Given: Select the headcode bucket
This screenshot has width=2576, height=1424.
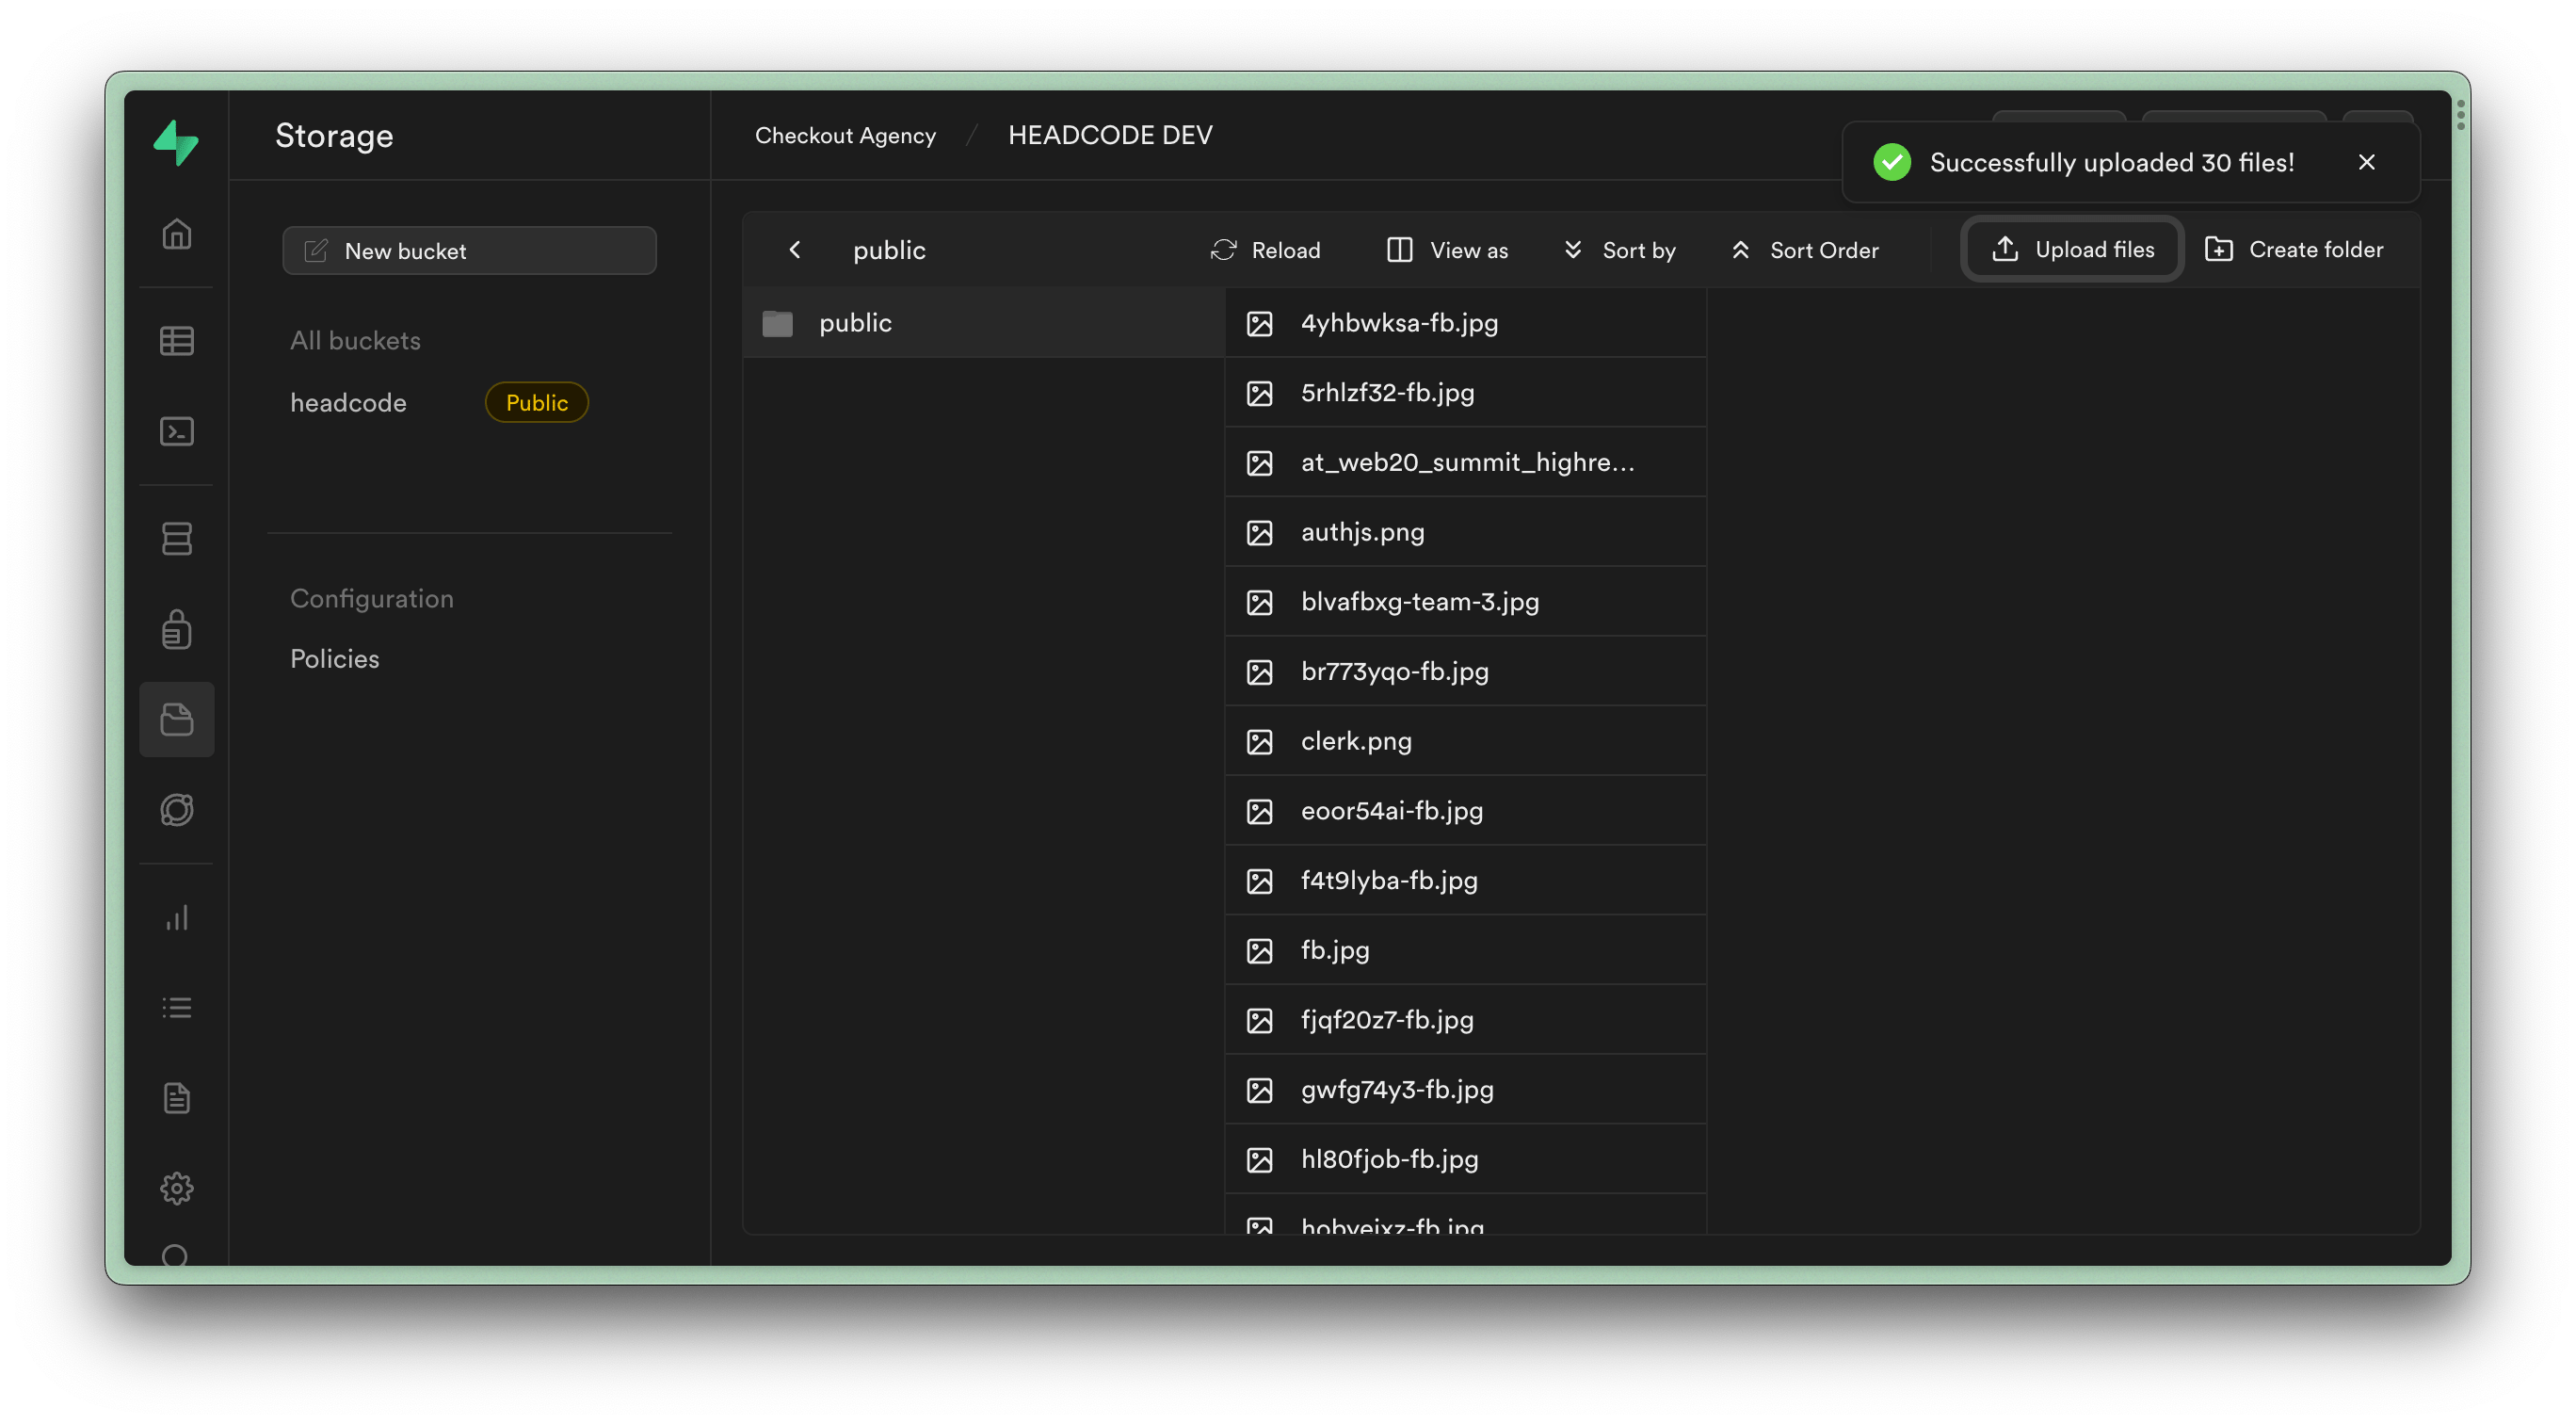Looking at the screenshot, I should pyautogui.click(x=349, y=403).
